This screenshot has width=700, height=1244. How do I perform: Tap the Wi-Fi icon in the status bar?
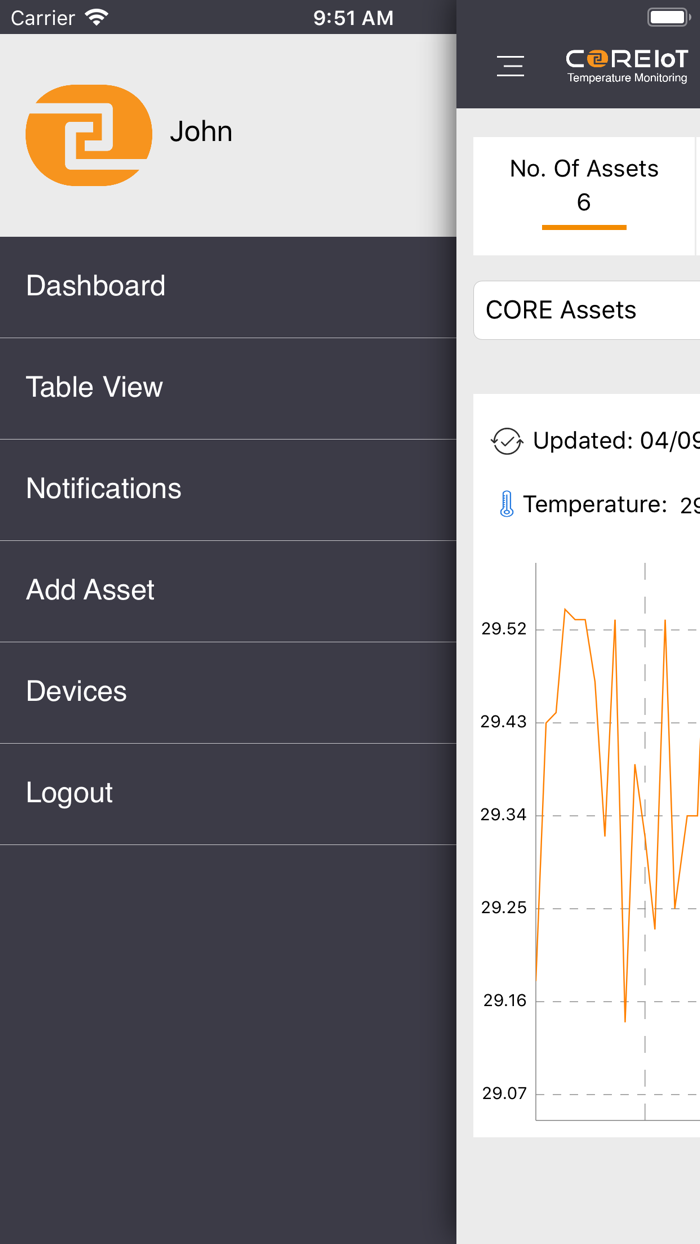click(x=96, y=15)
